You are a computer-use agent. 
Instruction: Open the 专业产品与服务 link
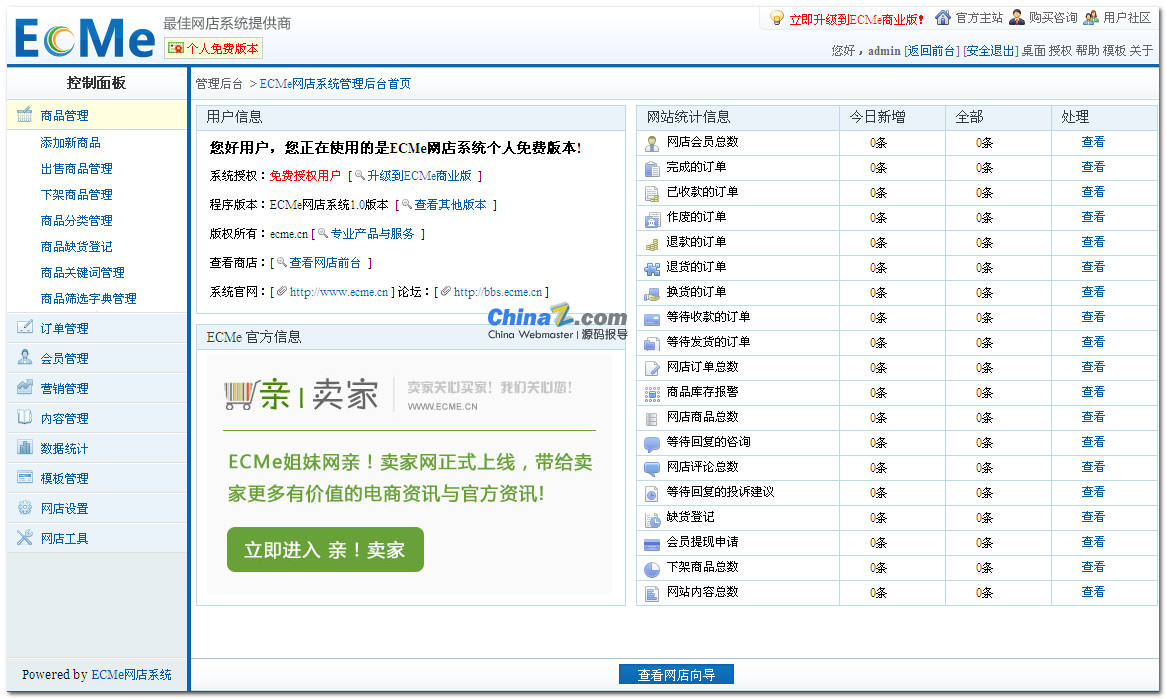pos(373,233)
